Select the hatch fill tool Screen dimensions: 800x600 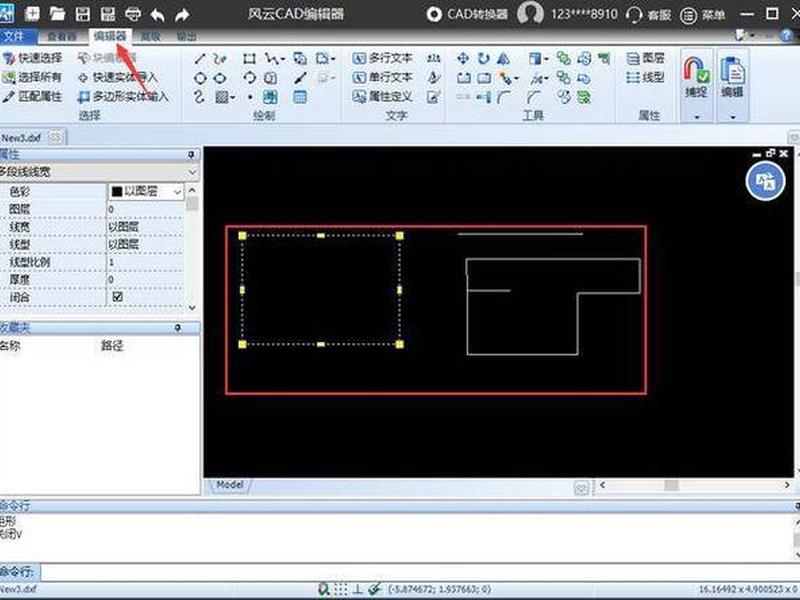pyautogui.click(x=222, y=97)
